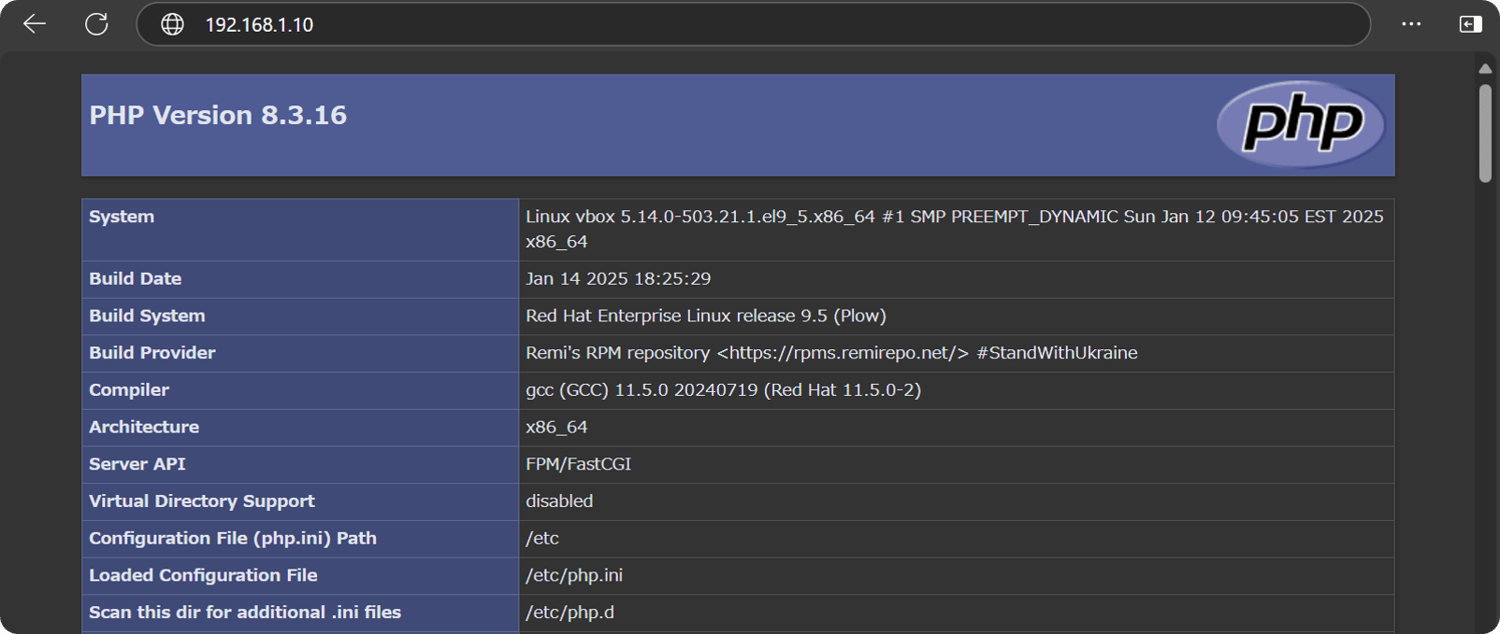Click the Server API label
This screenshot has width=1500, height=634.
137,464
